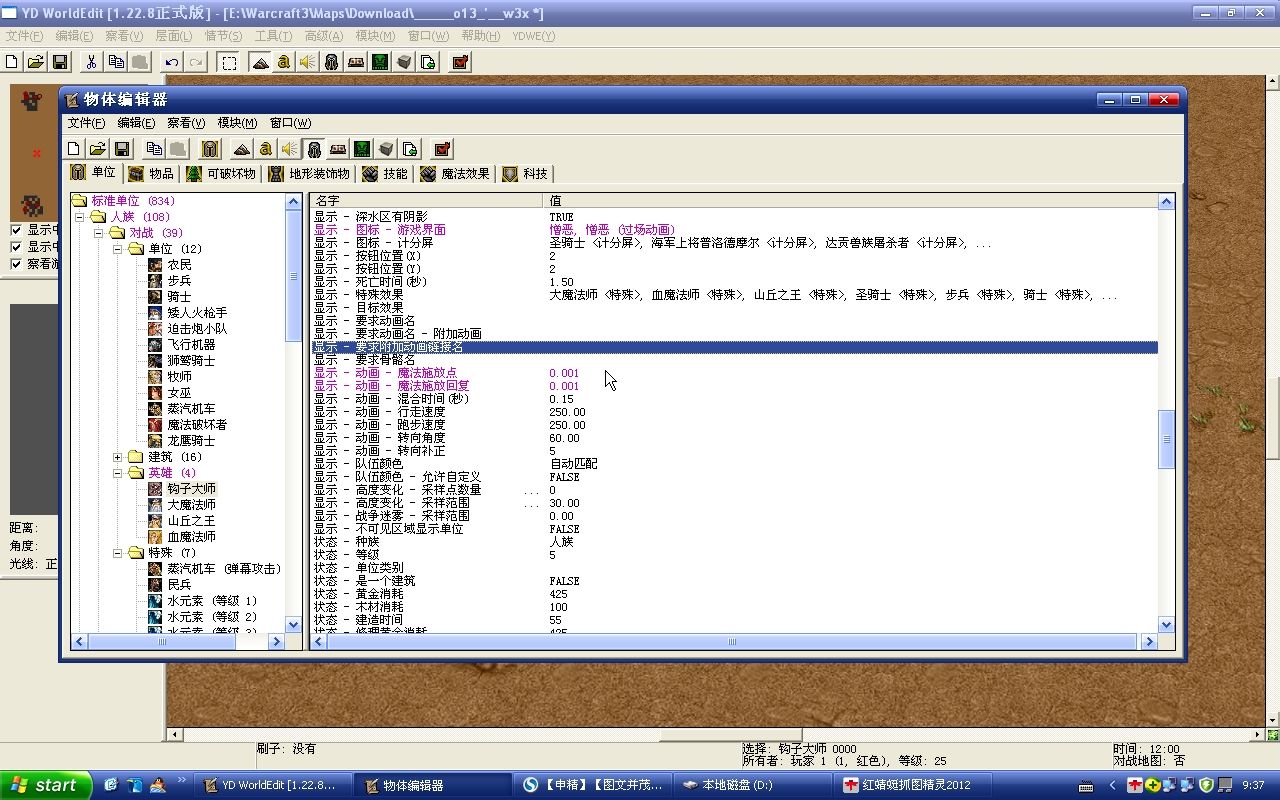Click Test Map in the Object Editor toolbar
The height and width of the screenshot is (800, 1280).
coord(442,149)
